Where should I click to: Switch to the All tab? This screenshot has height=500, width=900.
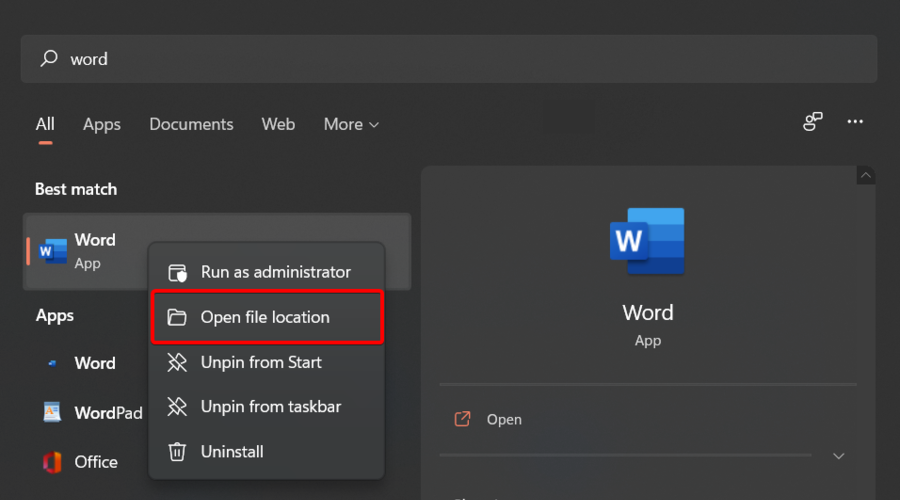(x=45, y=124)
